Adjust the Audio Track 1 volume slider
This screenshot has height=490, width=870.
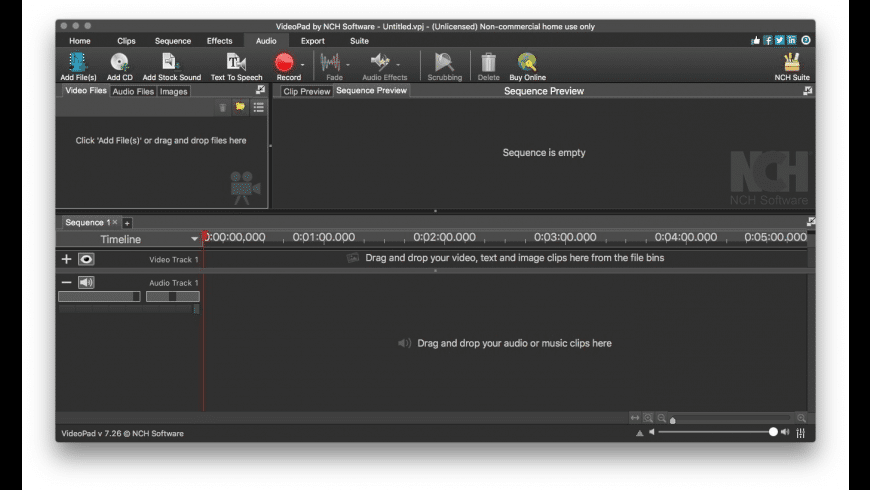pyautogui.click(x=99, y=297)
